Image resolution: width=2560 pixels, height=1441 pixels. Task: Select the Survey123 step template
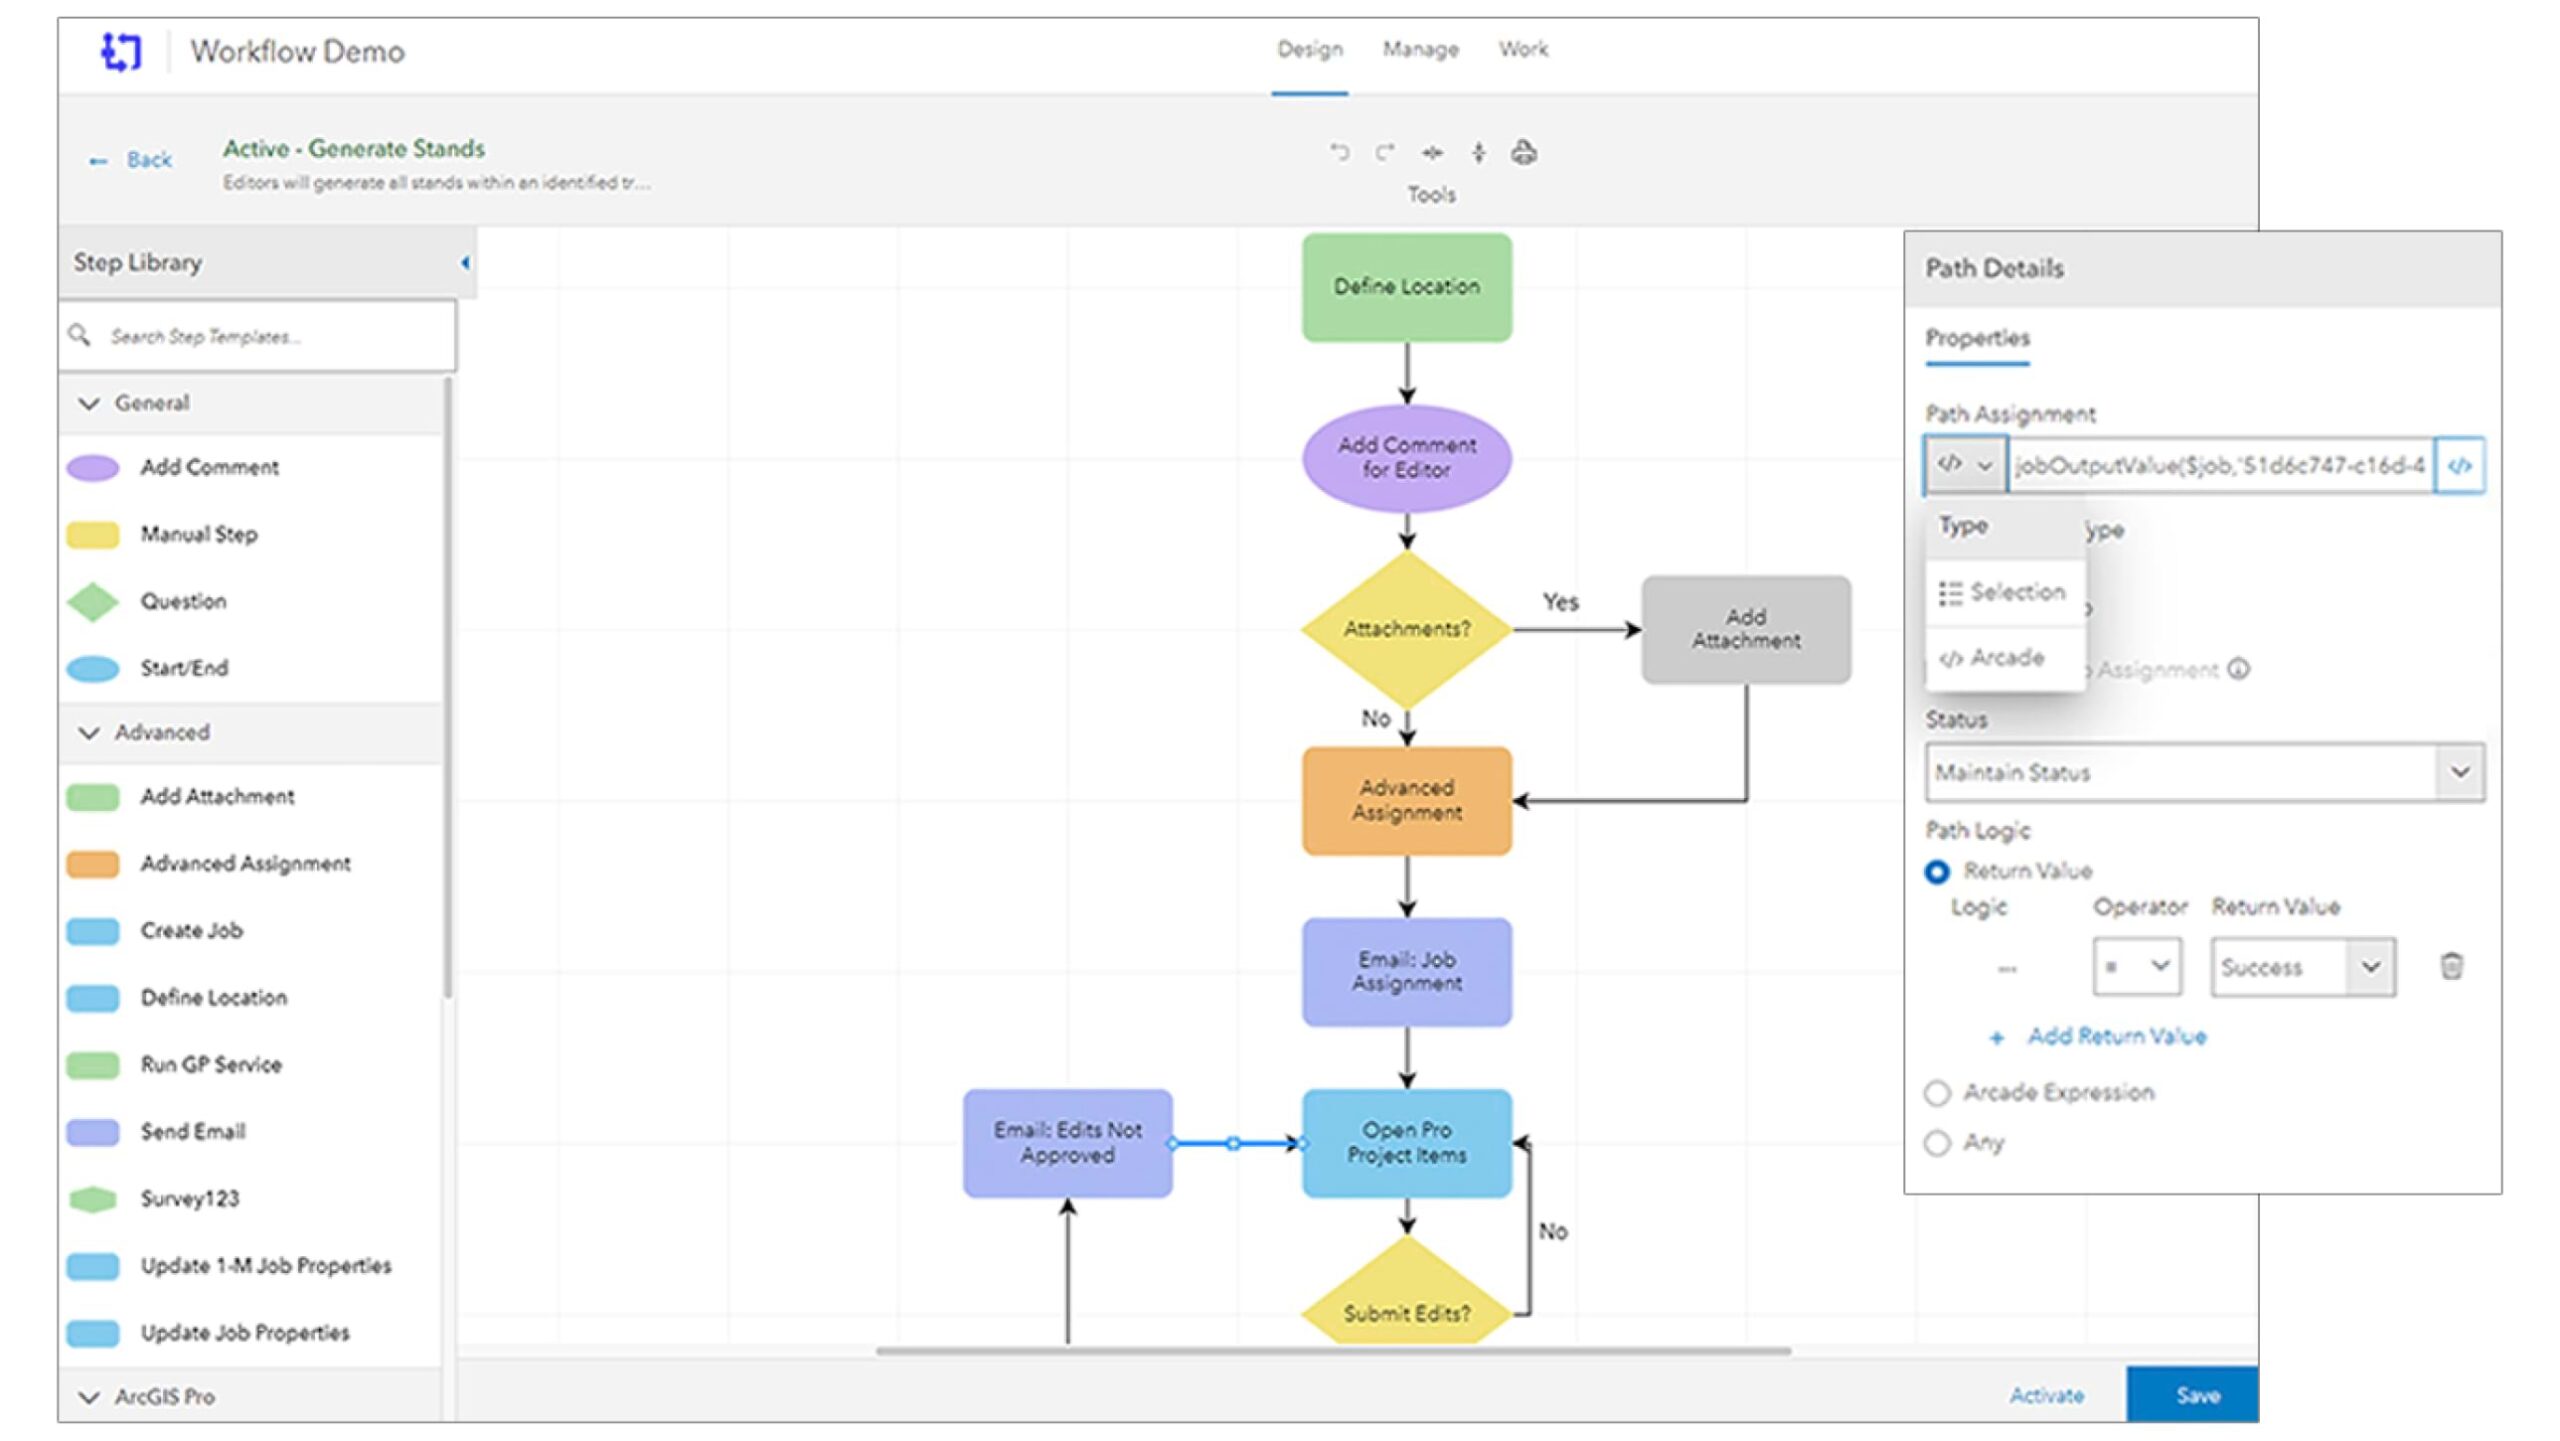coord(190,1198)
